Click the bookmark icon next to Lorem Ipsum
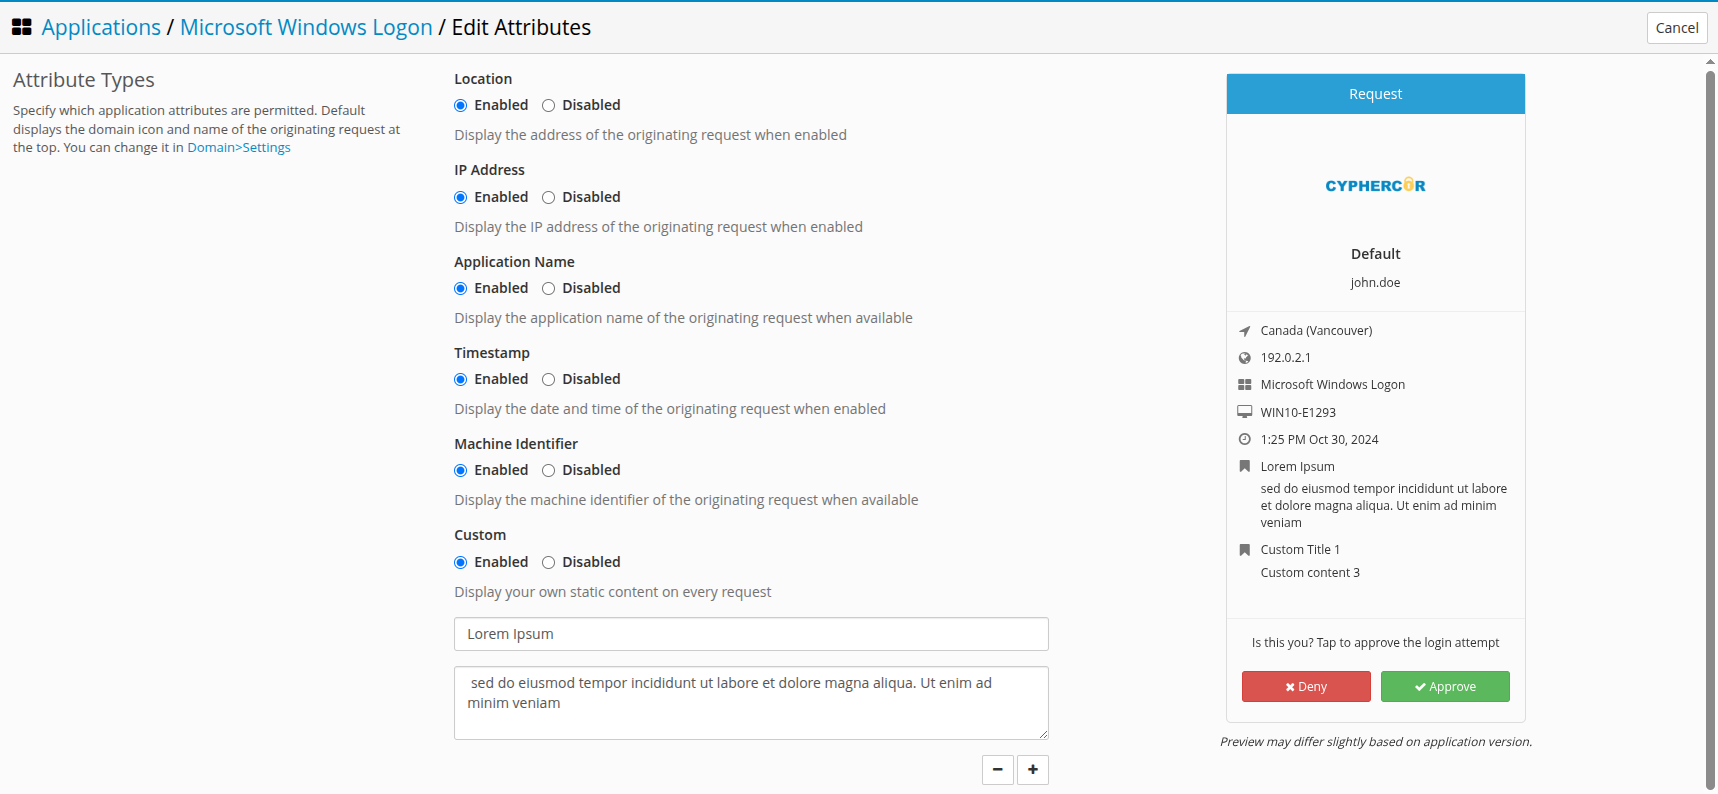The width and height of the screenshot is (1718, 794). [x=1245, y=467]
